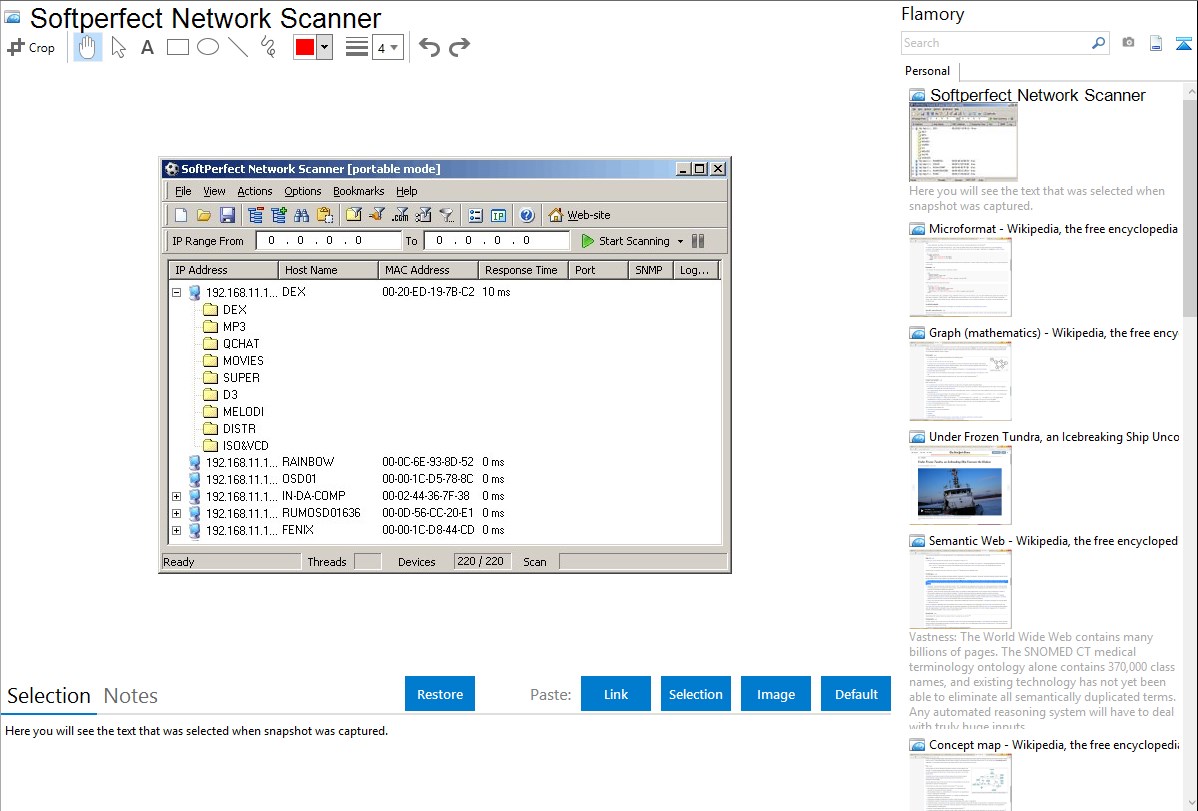
Task: Open Softperfect Network Scanner snapshot thumbnail
Action: (x=963, y=141)
